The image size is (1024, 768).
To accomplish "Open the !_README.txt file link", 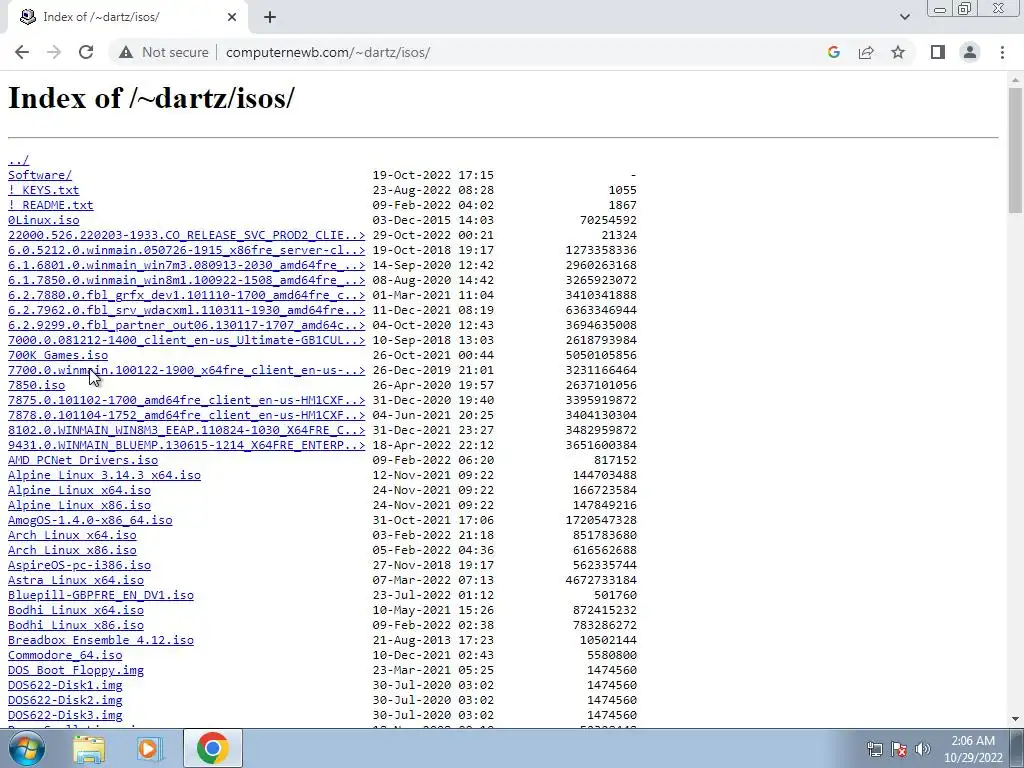I will tap(50, 205).
